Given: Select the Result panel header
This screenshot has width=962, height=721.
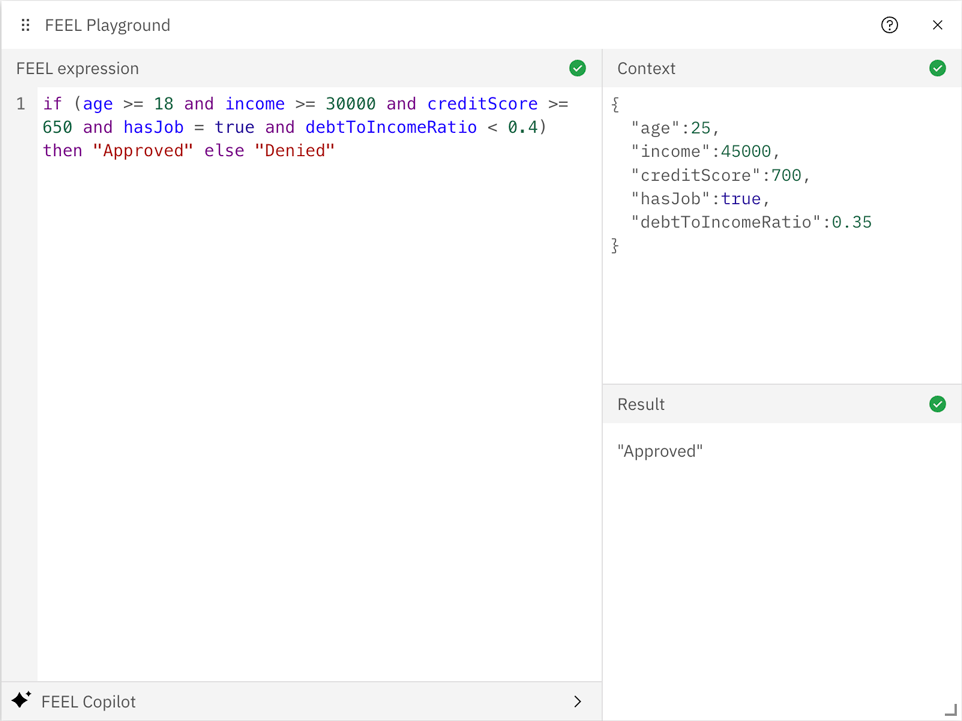Looking at the screenshot, I should tap(640, 404).
